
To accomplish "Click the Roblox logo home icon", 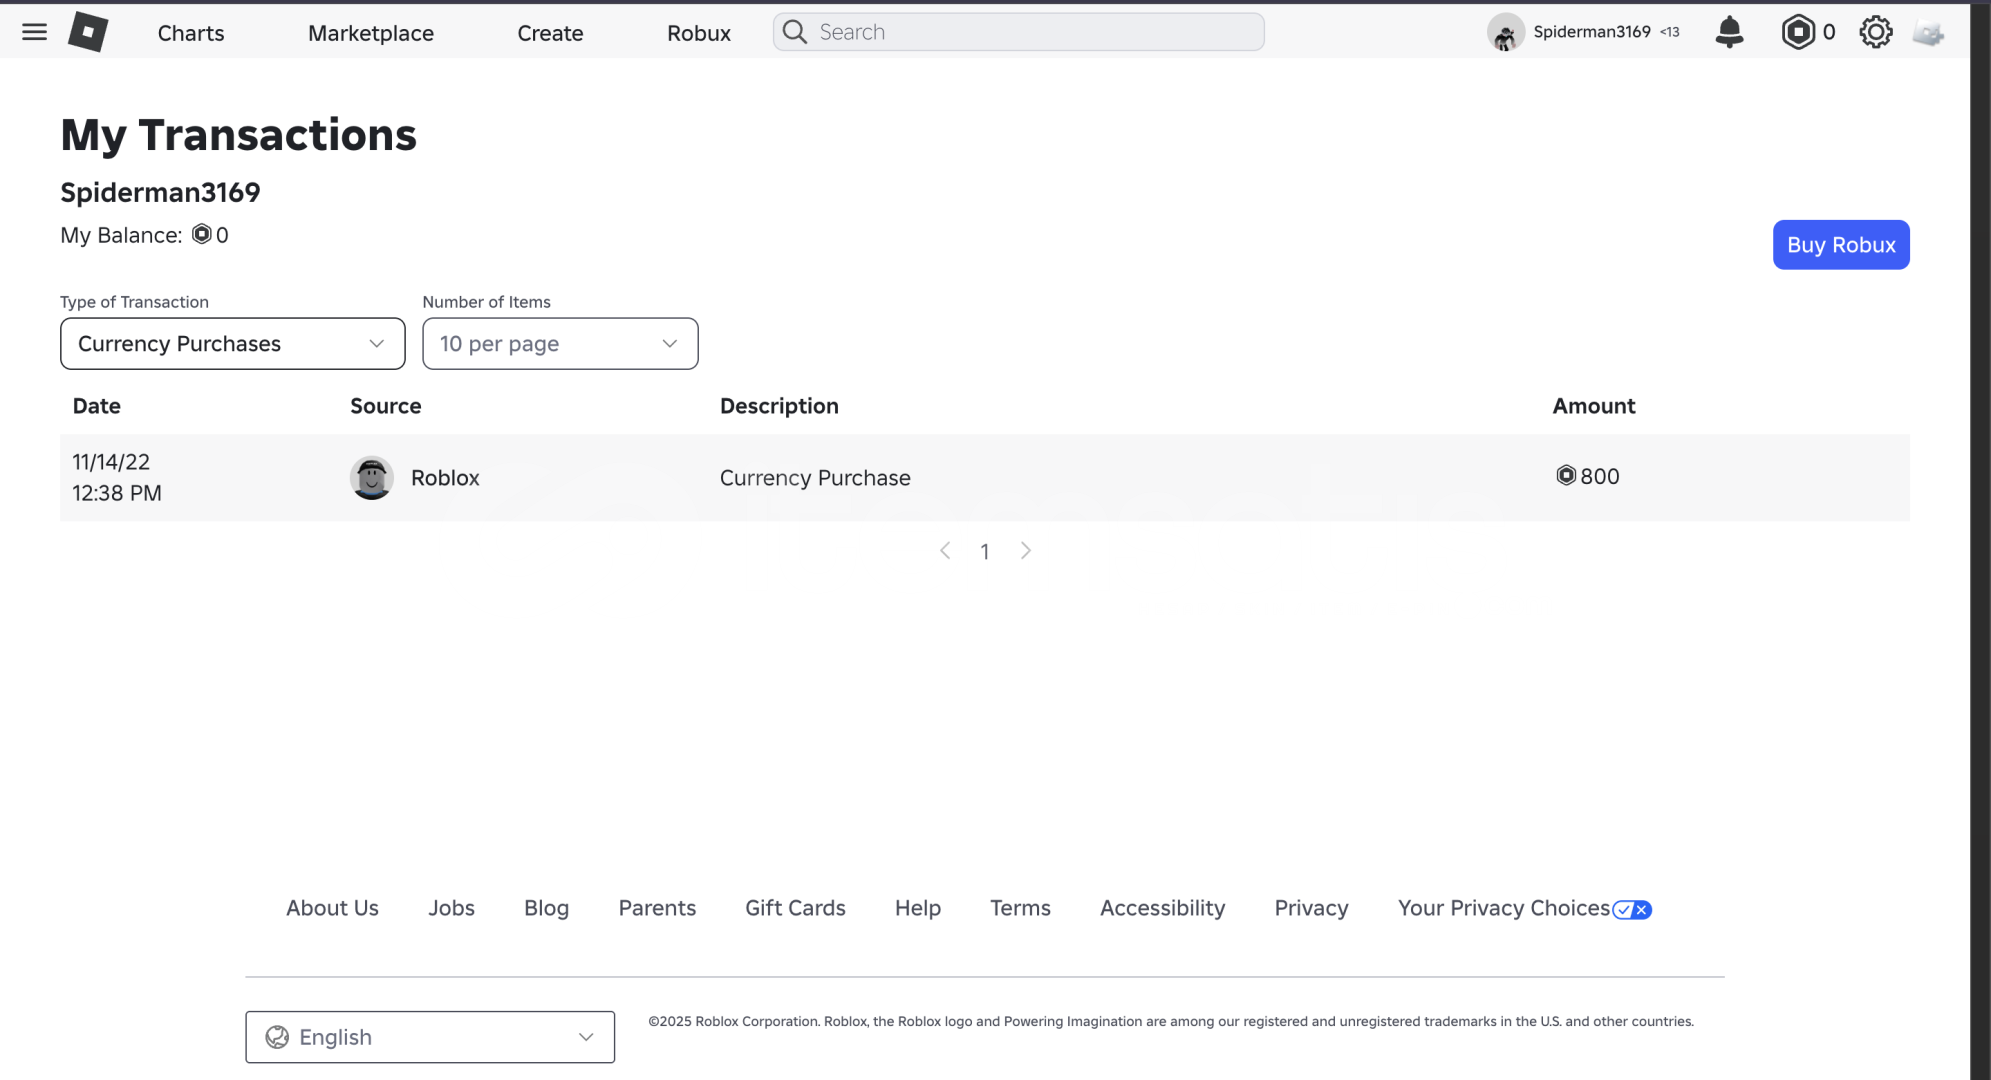I will click(88, 32).
